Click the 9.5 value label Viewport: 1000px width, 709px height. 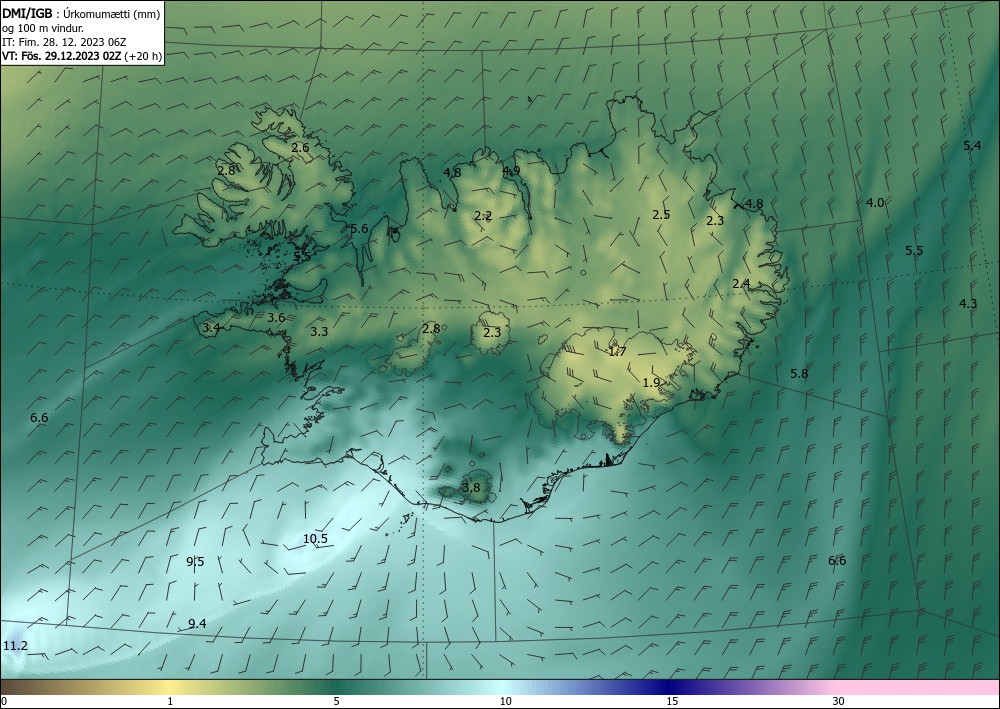[195, 562]
